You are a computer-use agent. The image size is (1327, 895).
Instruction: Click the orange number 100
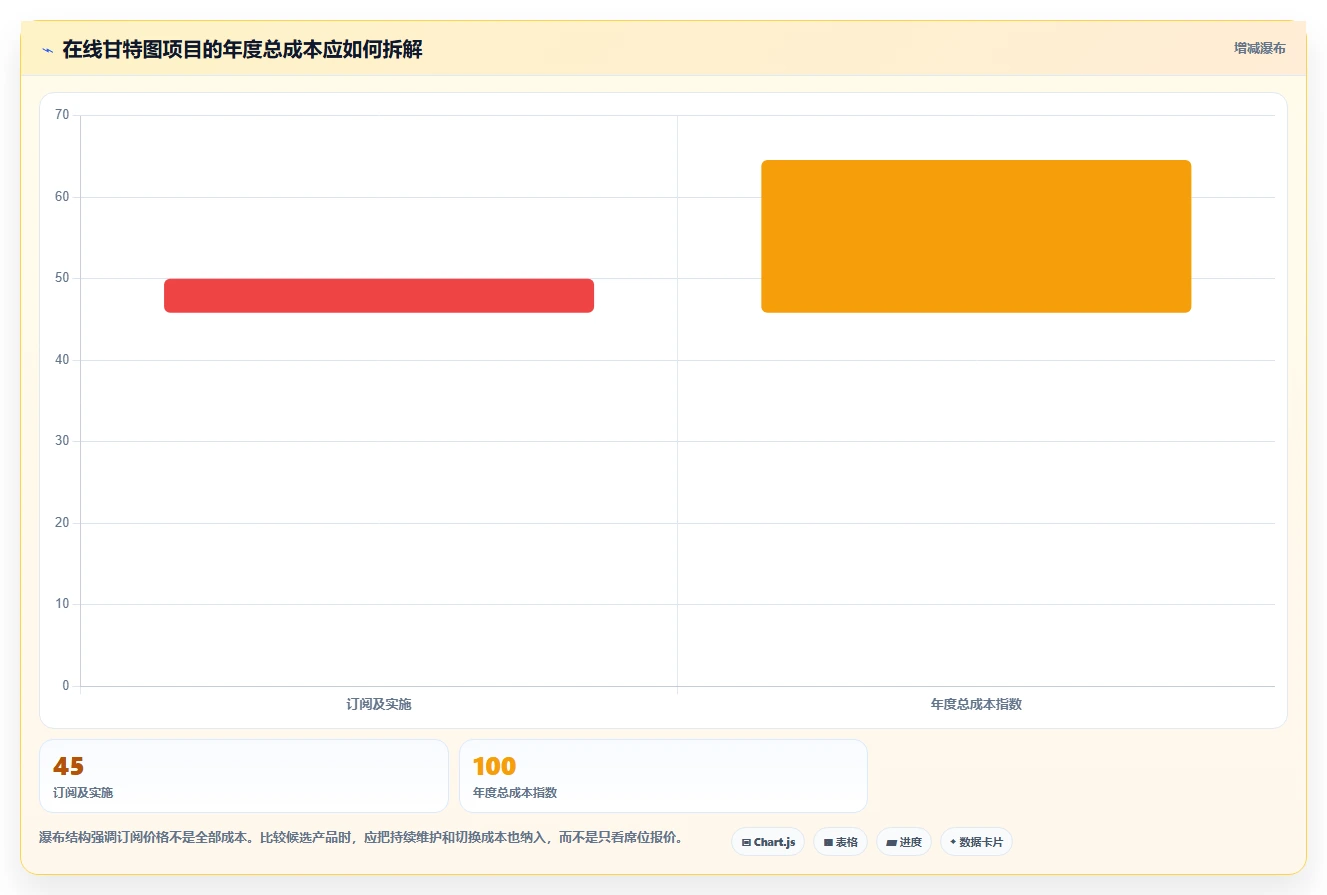click(x=494, y=767)
